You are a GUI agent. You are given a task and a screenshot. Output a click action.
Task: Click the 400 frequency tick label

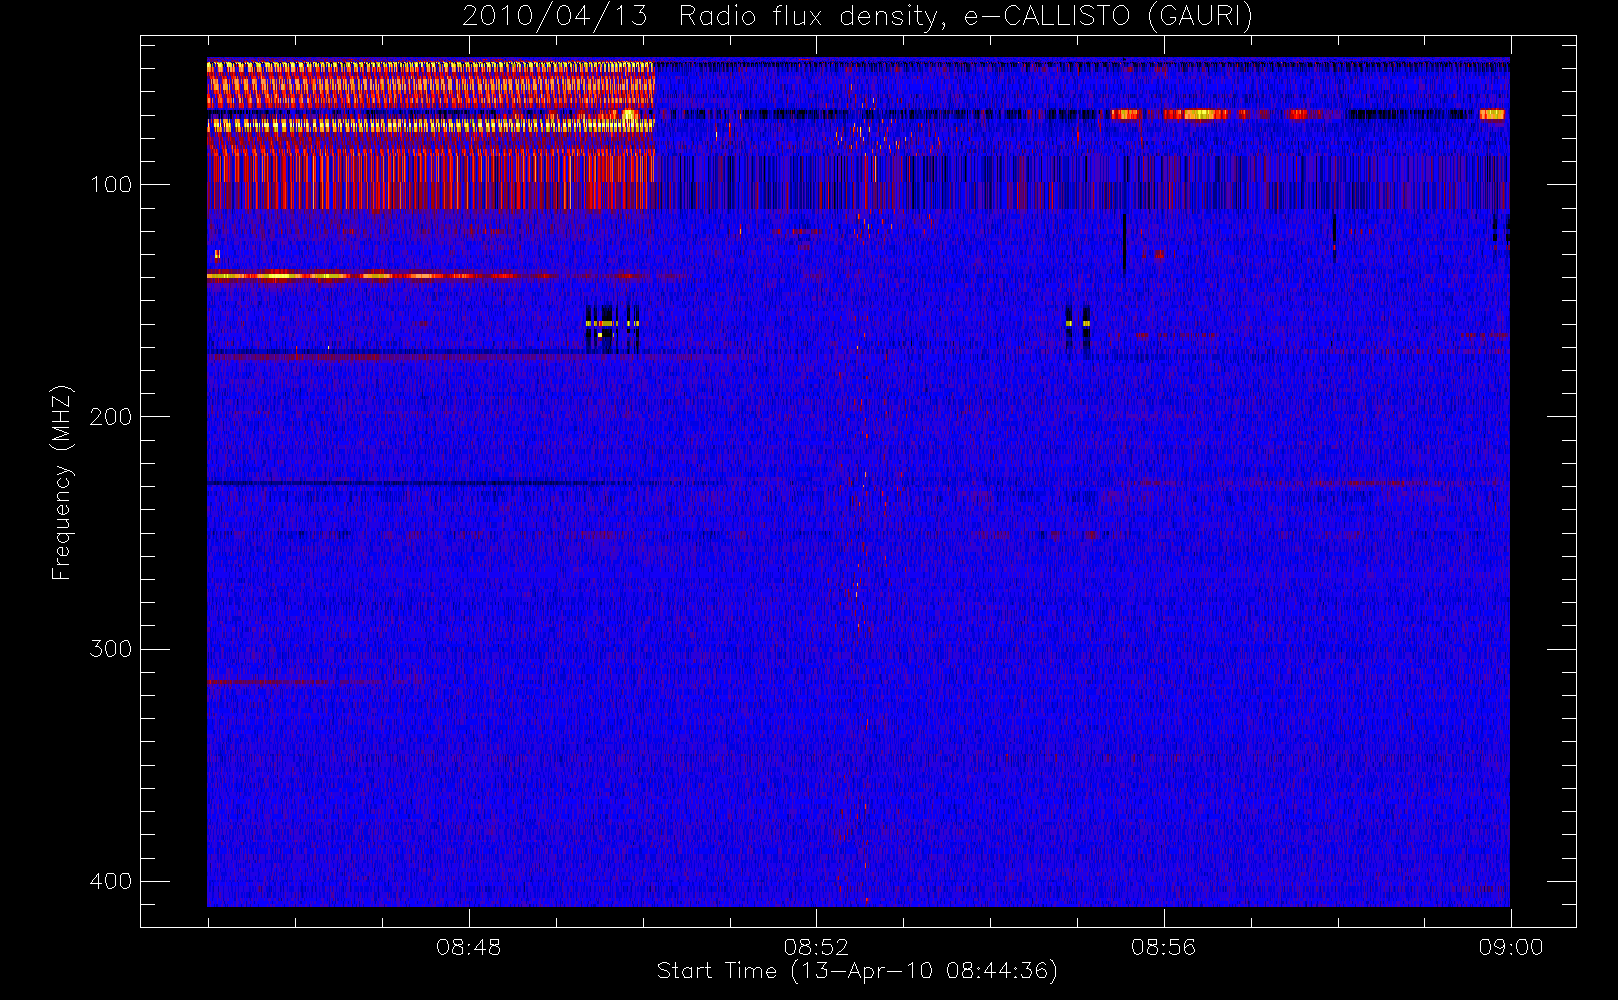point(110,881)
